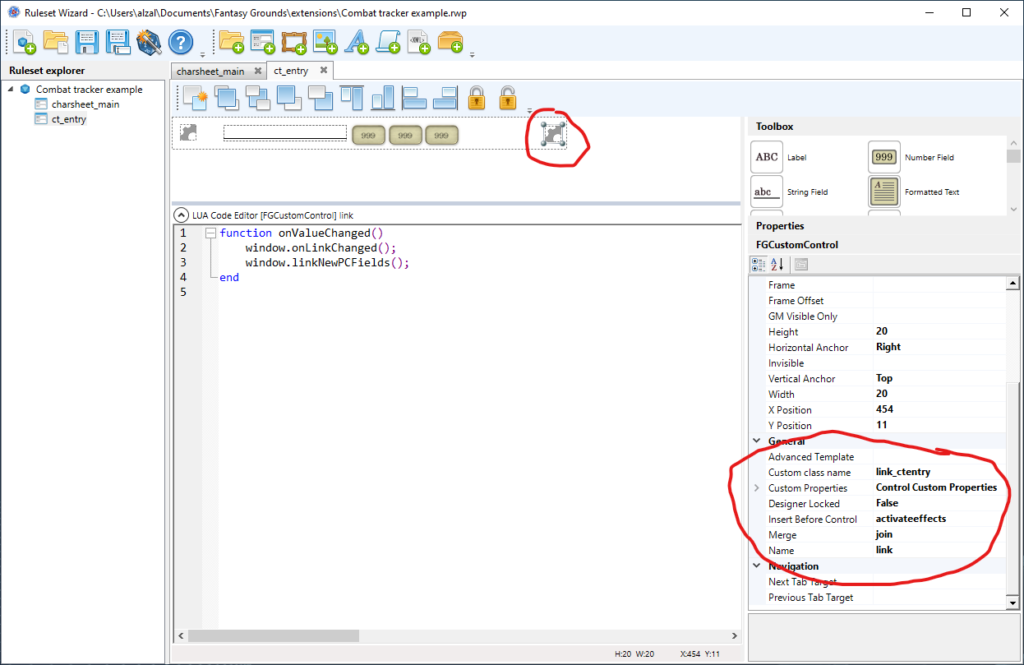Collapse the LUA Code Editor panel

click(181, 215)
